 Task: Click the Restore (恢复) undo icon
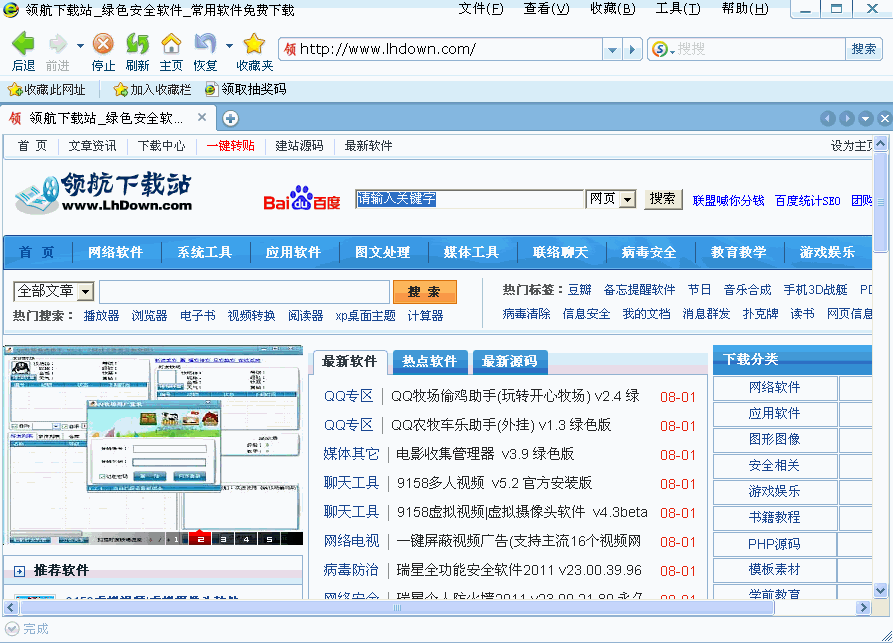205,44
